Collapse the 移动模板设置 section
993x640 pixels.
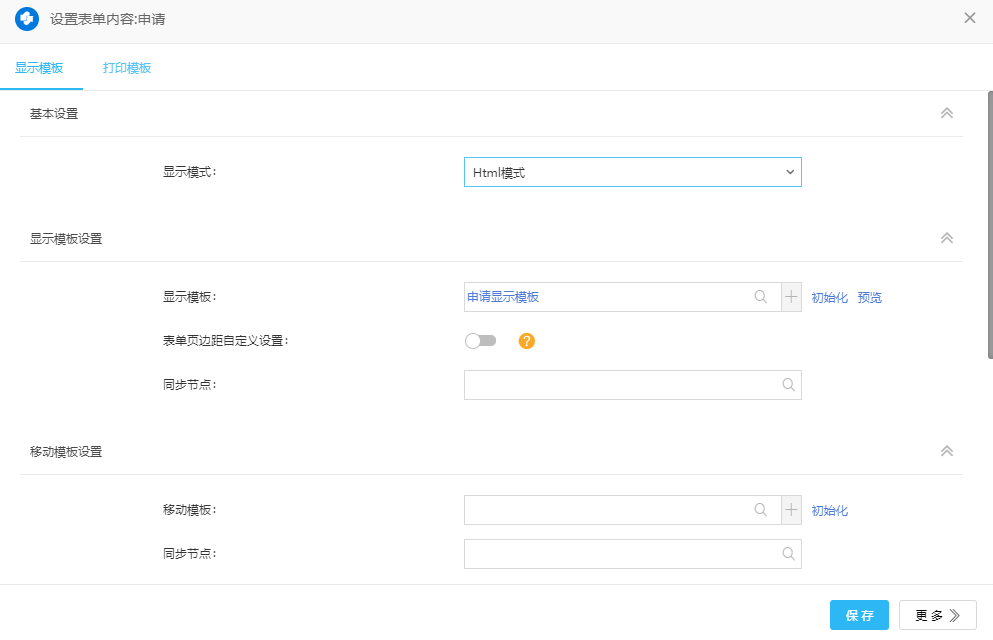pyautogui.click(x=946, y=451)
